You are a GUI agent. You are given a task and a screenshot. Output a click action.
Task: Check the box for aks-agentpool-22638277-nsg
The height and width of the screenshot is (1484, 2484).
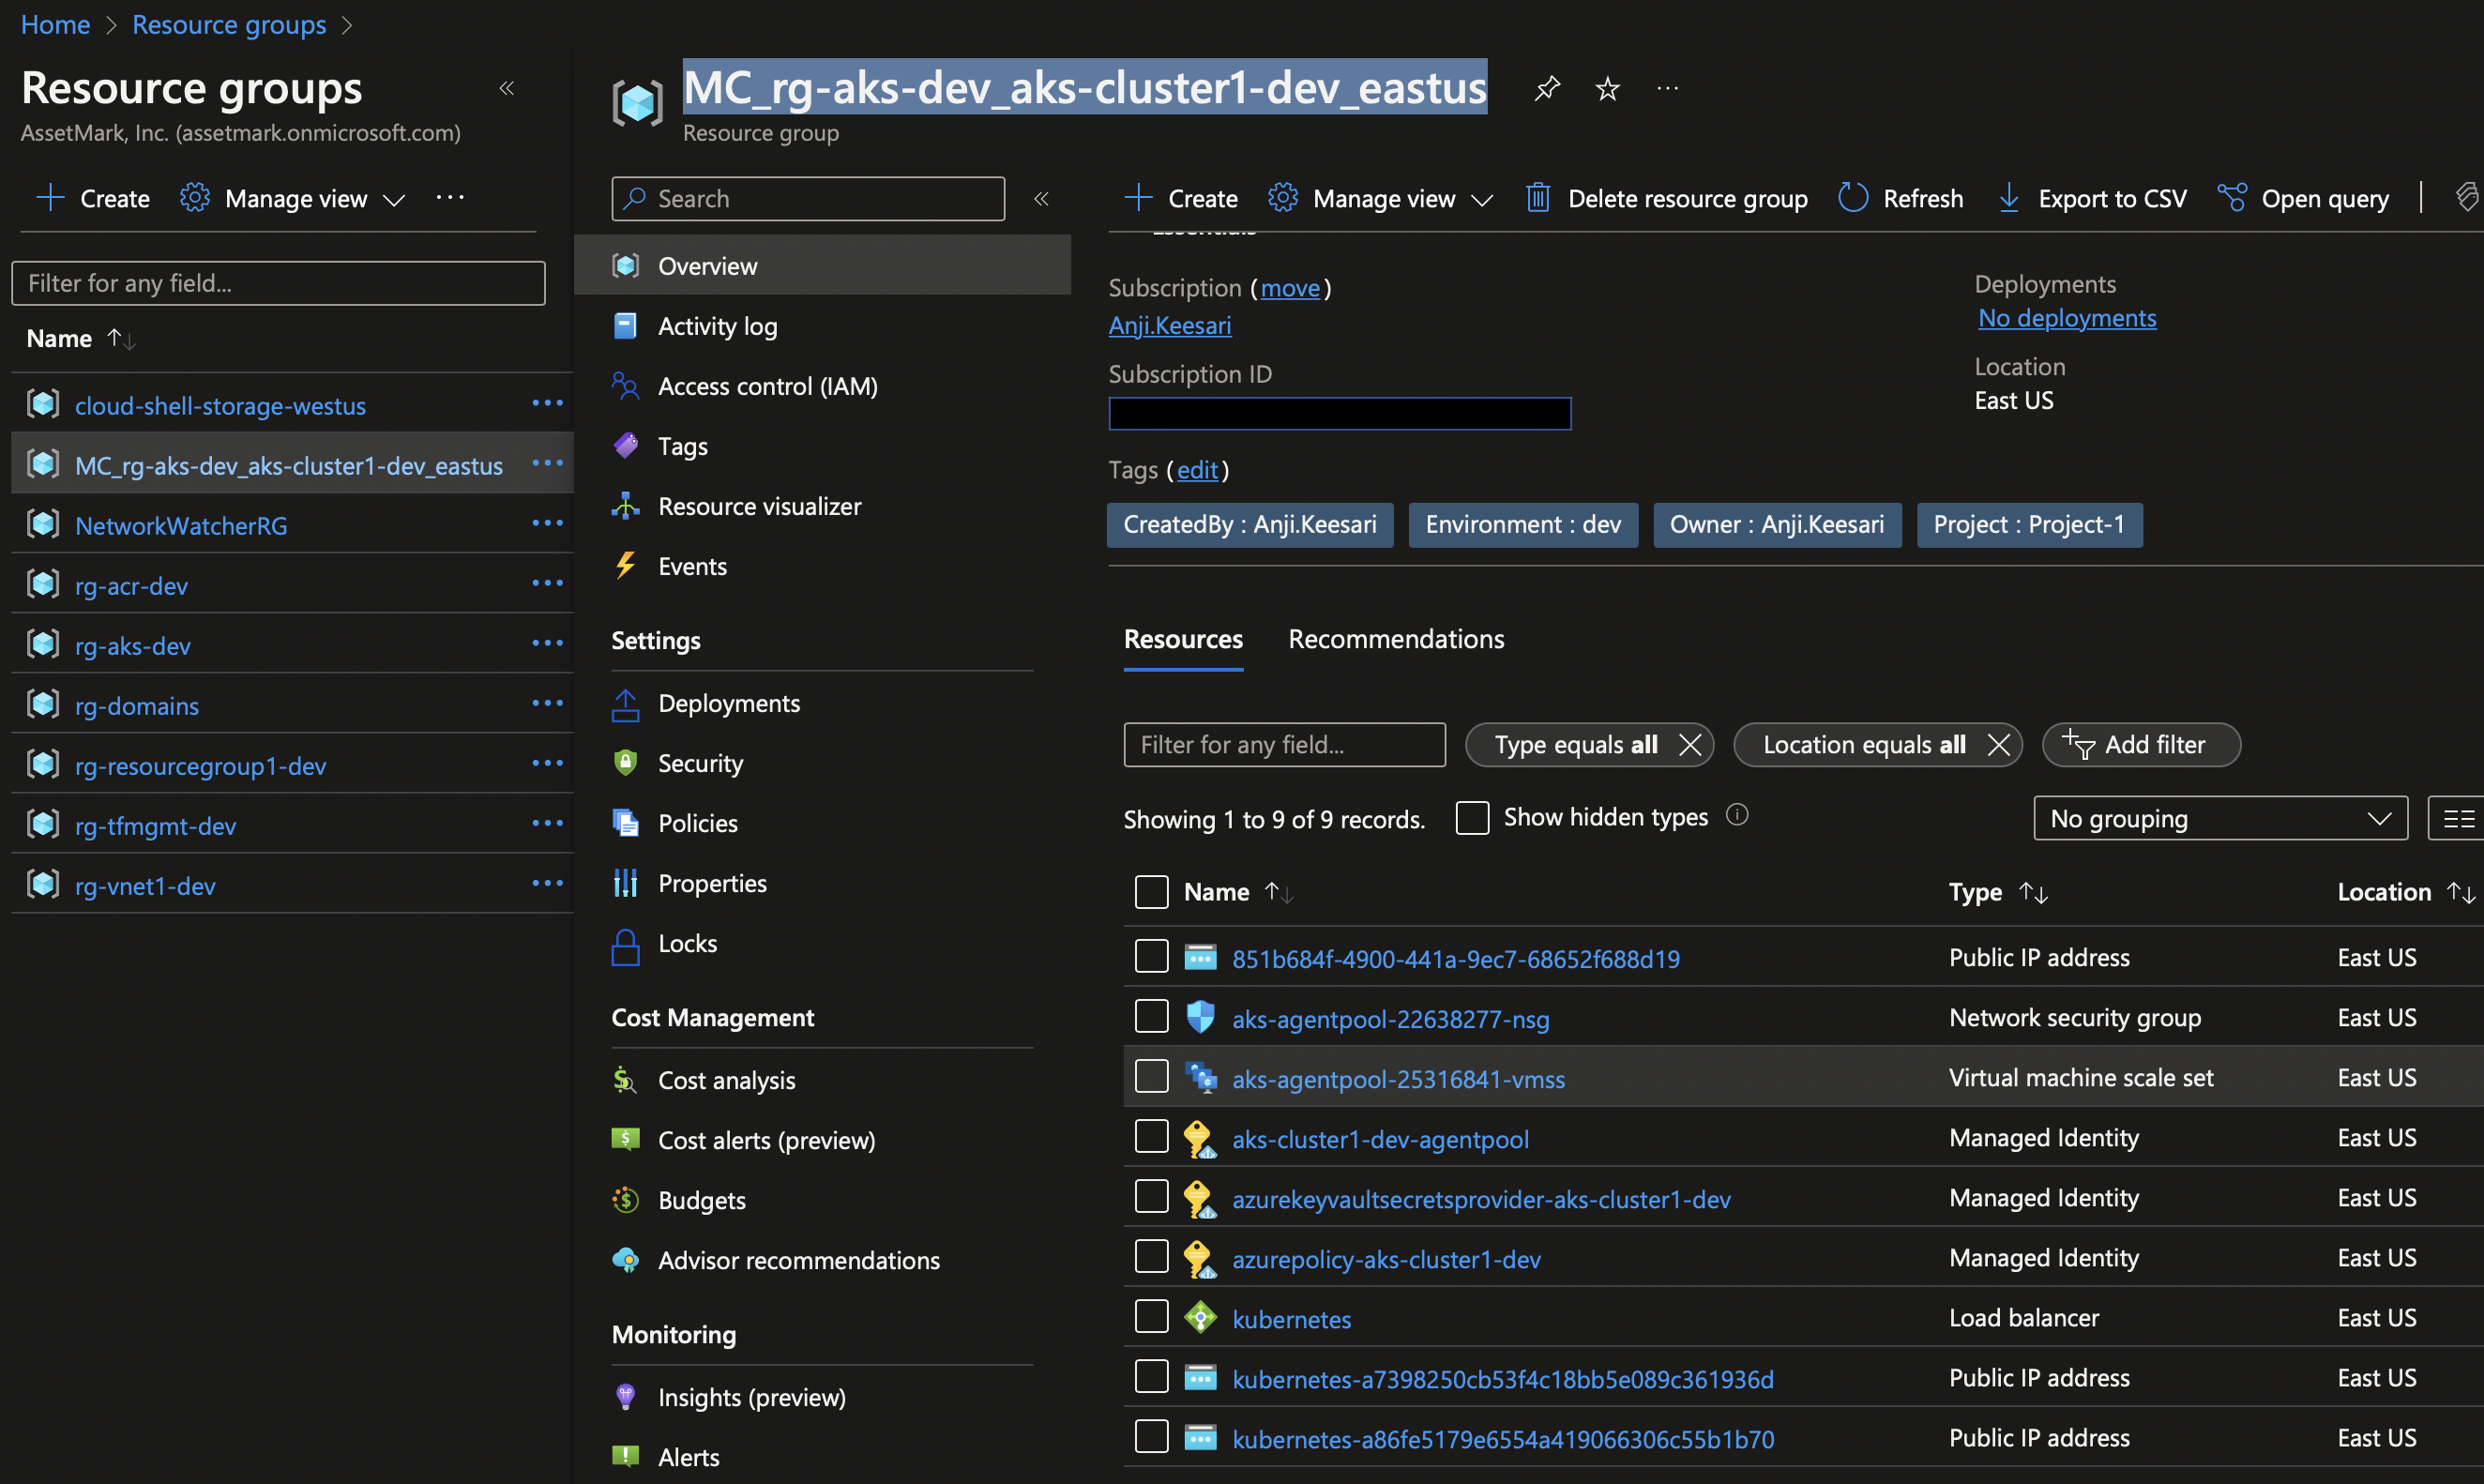coord(1151,1017)
